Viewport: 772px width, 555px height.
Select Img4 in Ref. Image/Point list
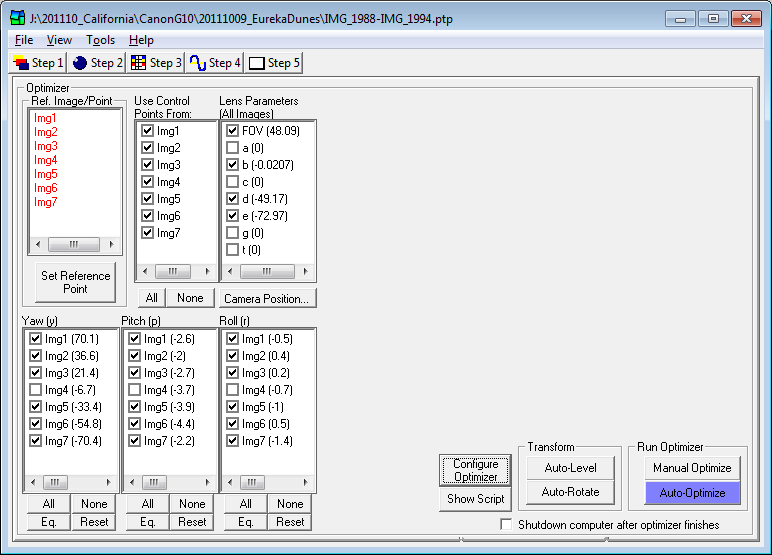pos(45,160)
